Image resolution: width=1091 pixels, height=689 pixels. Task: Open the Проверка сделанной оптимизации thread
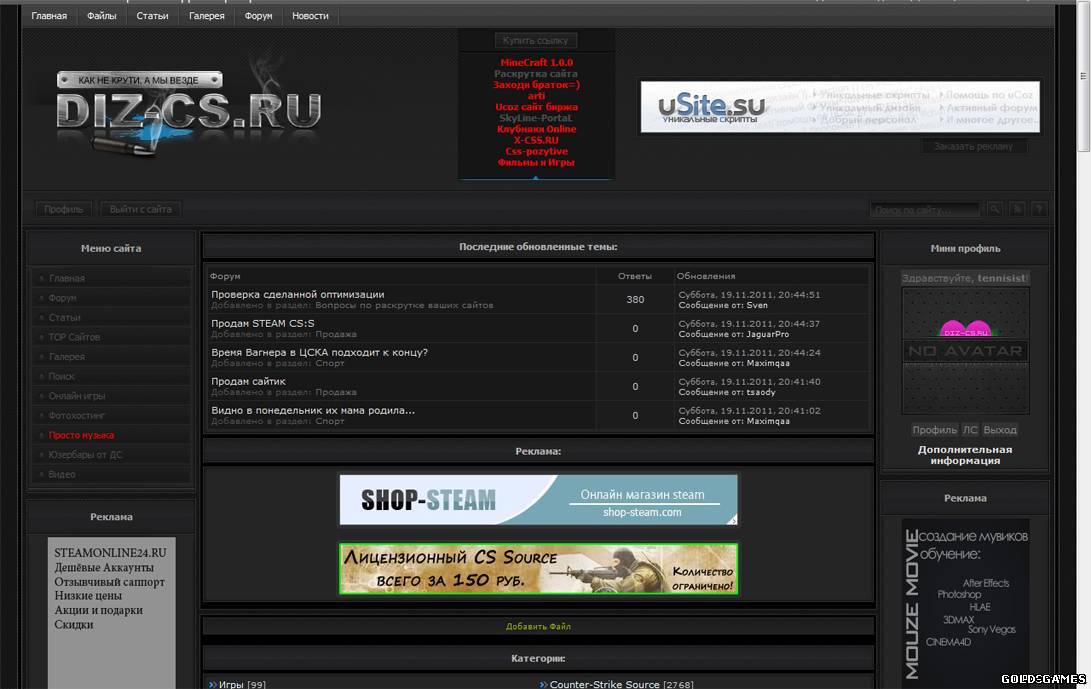tap(297, 294)
